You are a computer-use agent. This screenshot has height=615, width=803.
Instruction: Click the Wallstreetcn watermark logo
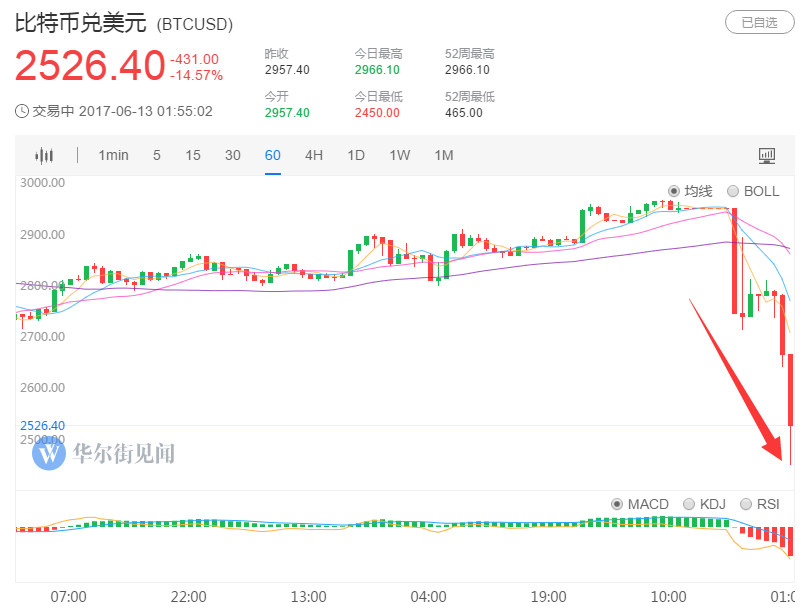tap(49, 454)
